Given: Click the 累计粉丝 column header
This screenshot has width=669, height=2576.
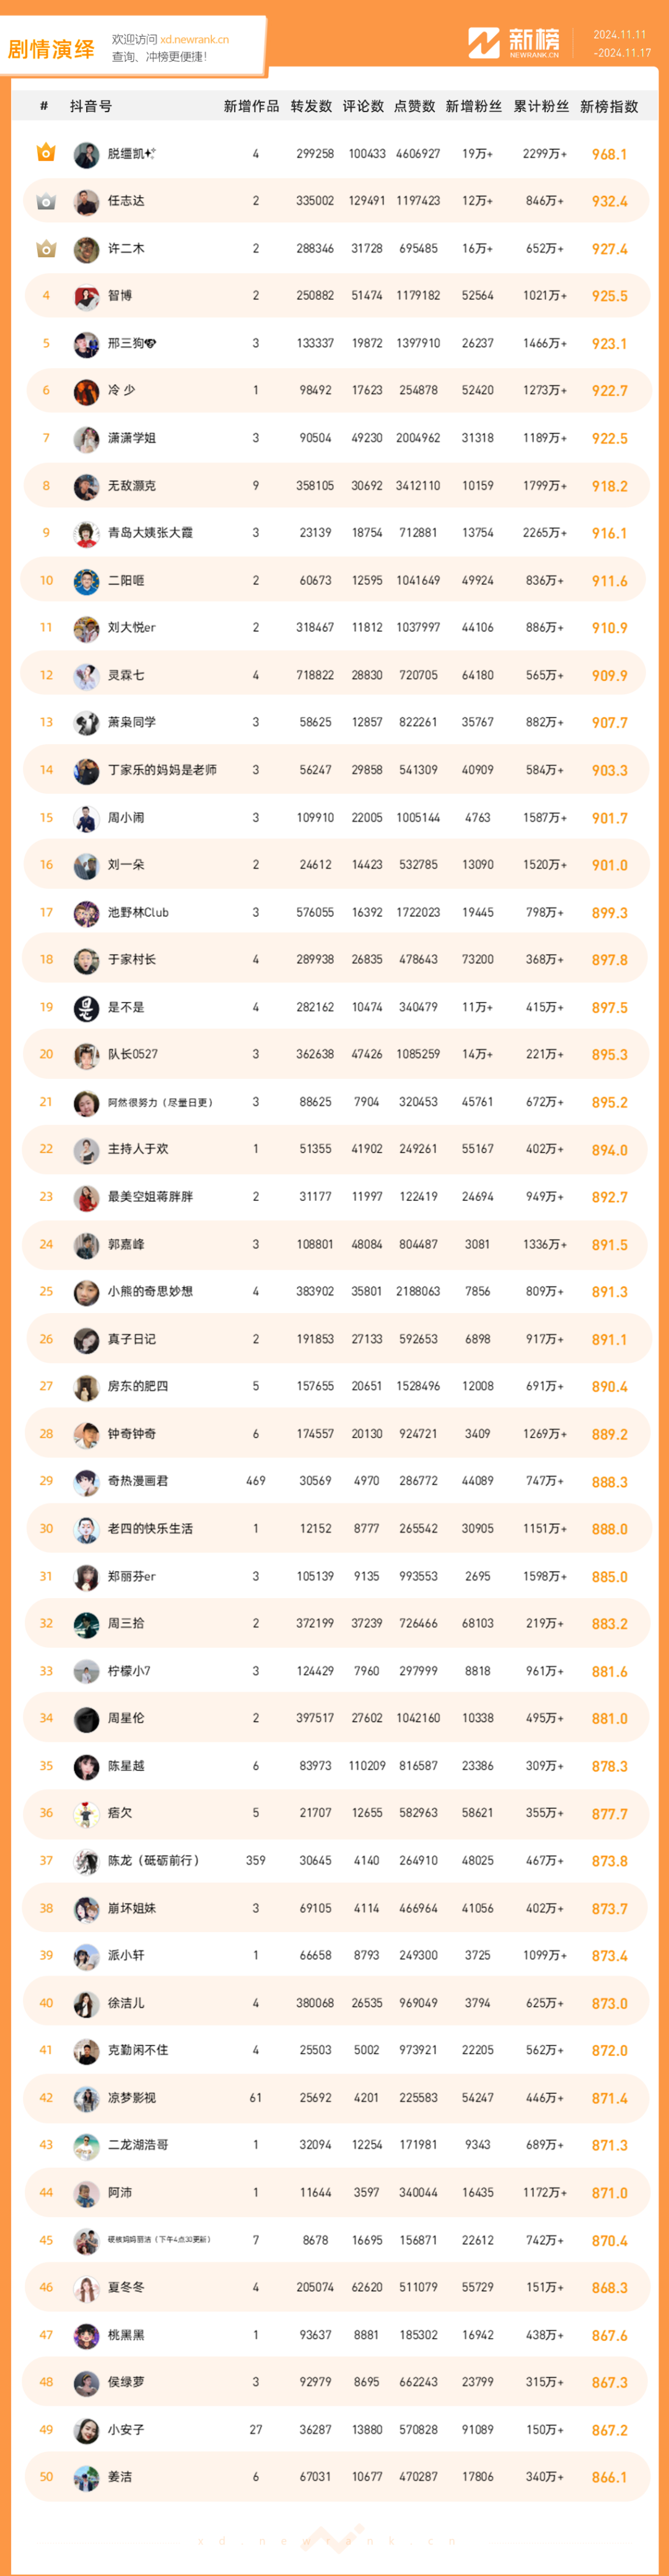Looking at the screenshot, I should tap(541, 106).
